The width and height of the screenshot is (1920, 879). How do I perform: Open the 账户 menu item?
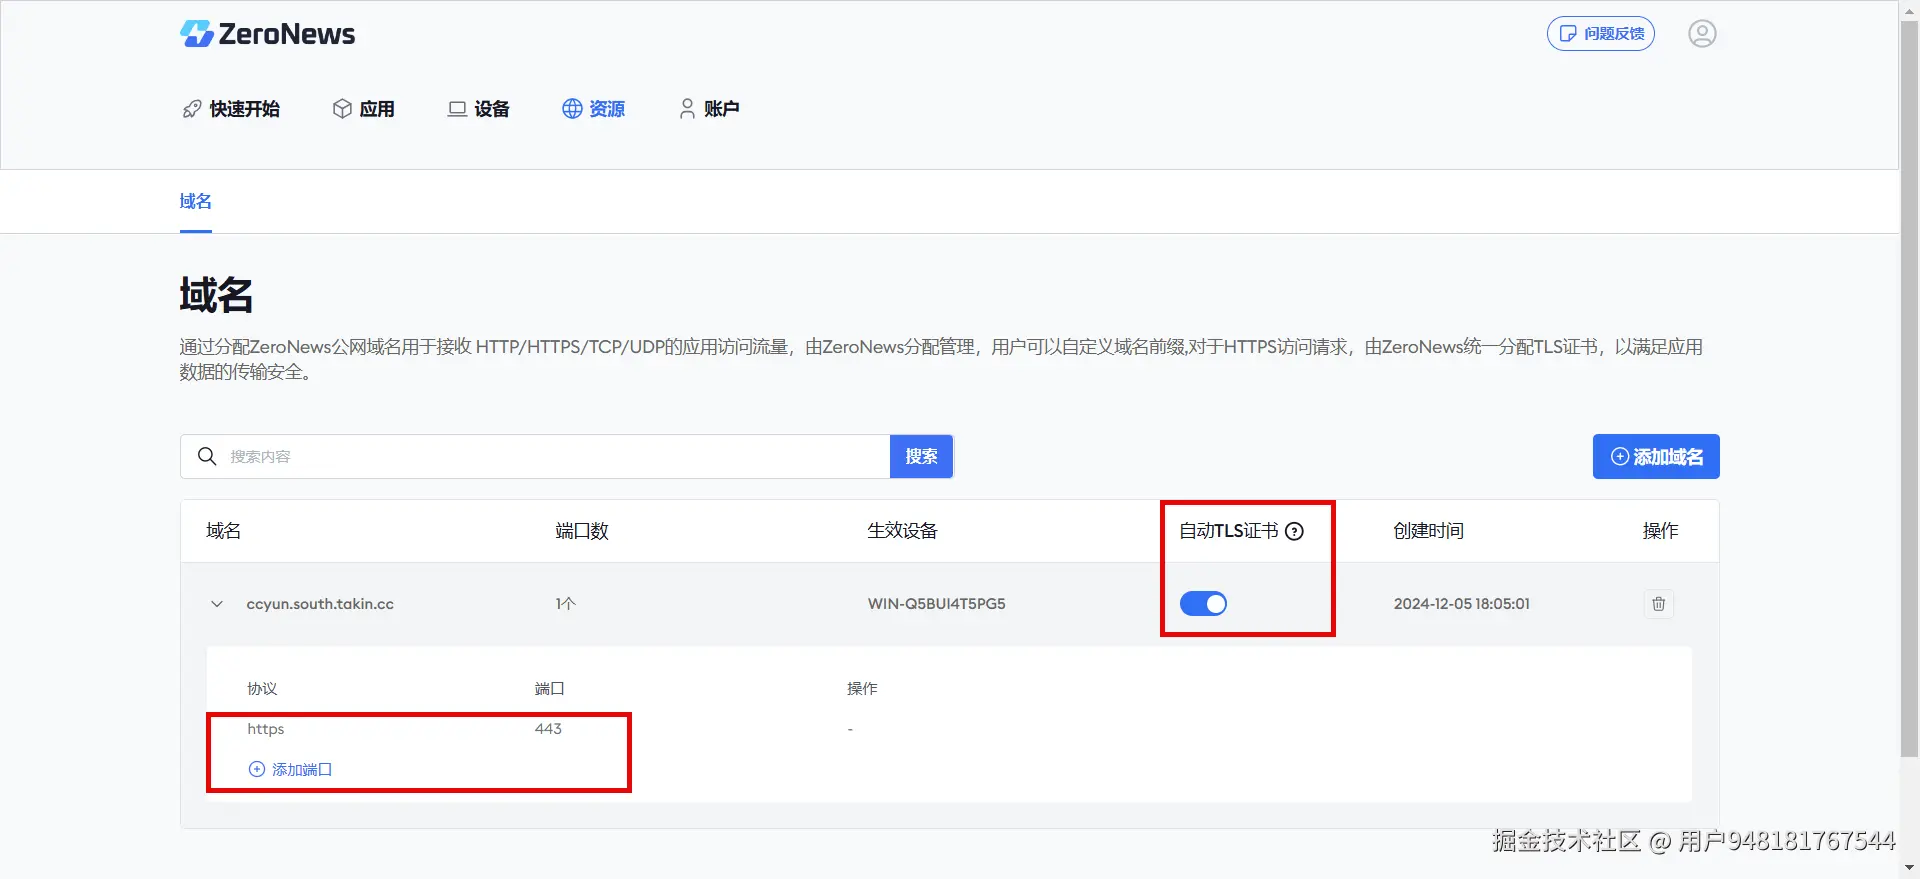709,109
